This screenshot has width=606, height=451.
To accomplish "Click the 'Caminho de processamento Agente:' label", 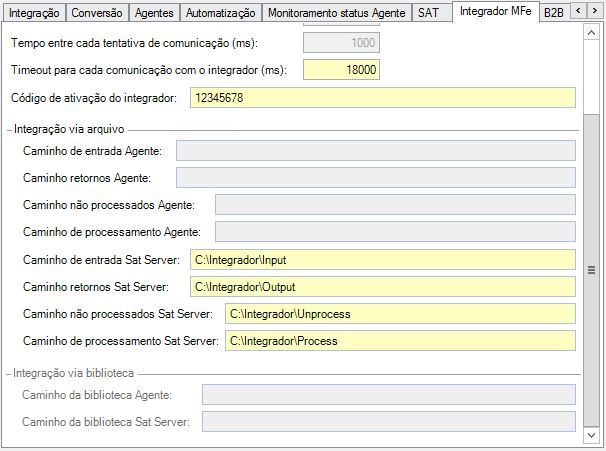I will [x=112, y=232].
